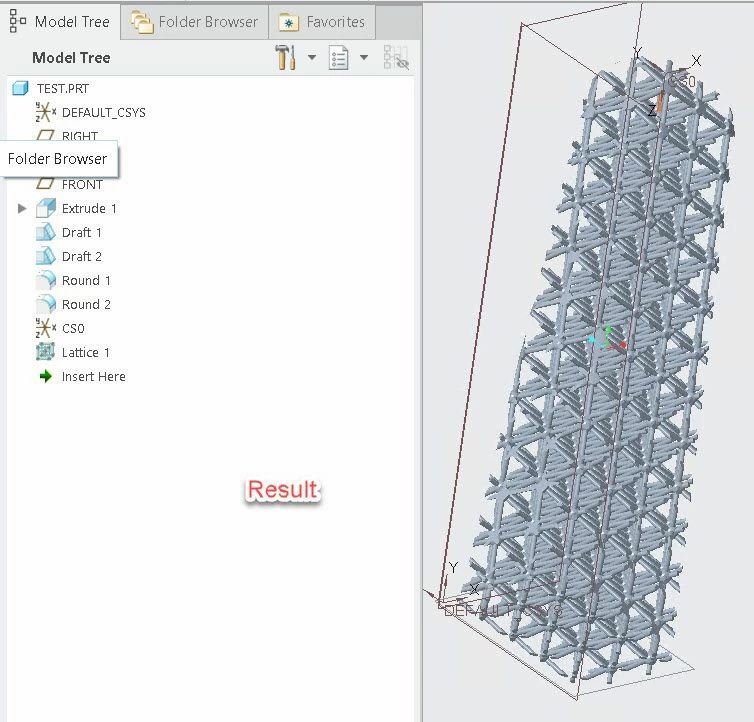Click the tree columns list icon
Image resolution: width=754 pixels, height=722 pixels.
pos(339,58)
